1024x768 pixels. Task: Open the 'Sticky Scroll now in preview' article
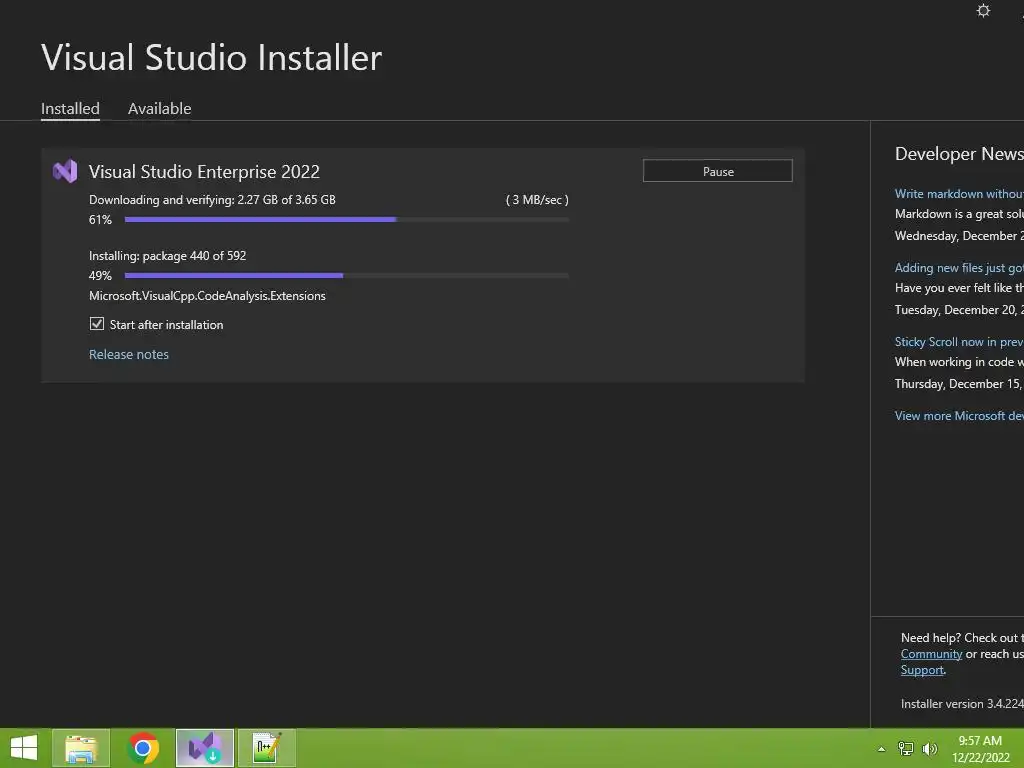[959, 342]
